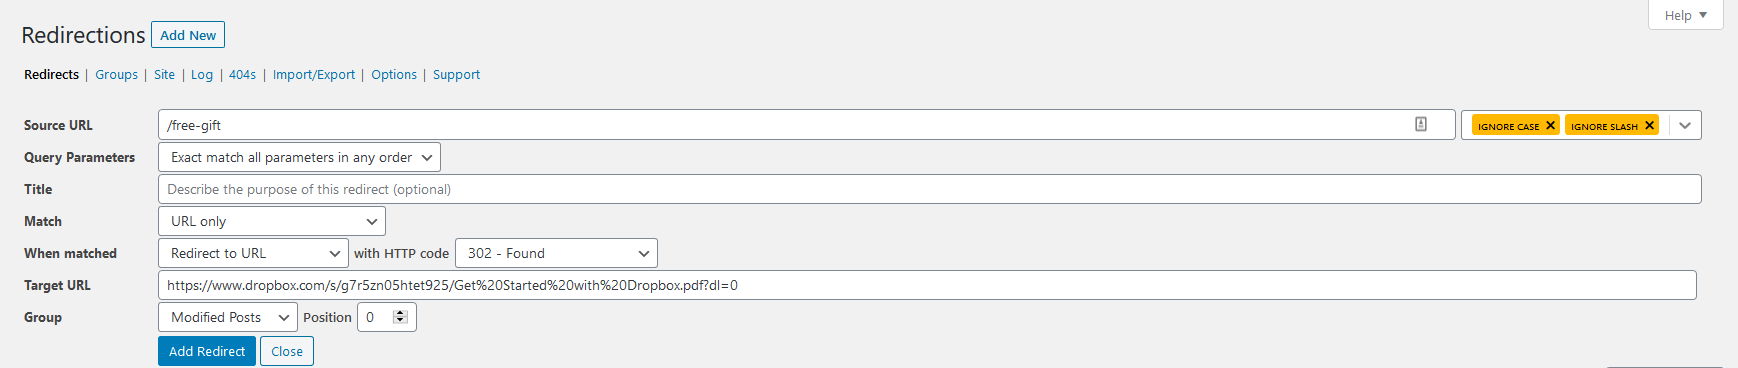Open the Groups tab
Screen dimensions: 1738x368
coord(117,75)
